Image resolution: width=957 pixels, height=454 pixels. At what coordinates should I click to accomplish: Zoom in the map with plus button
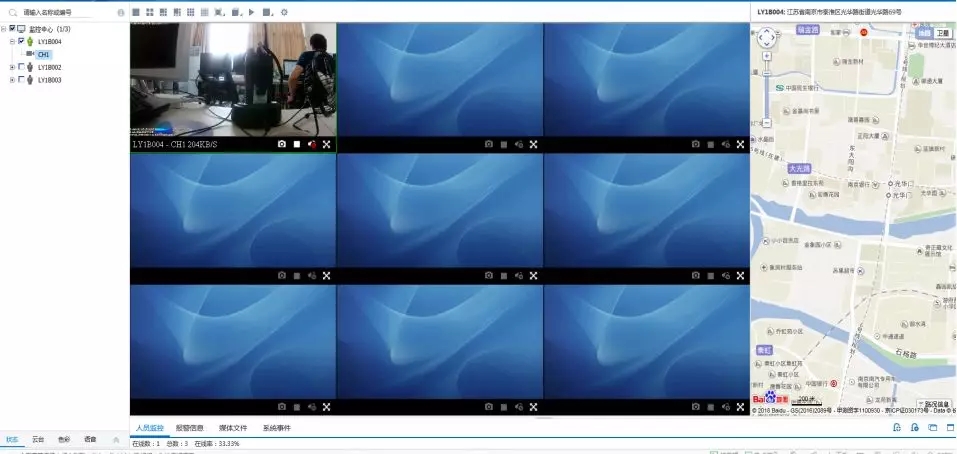(767, 56)
